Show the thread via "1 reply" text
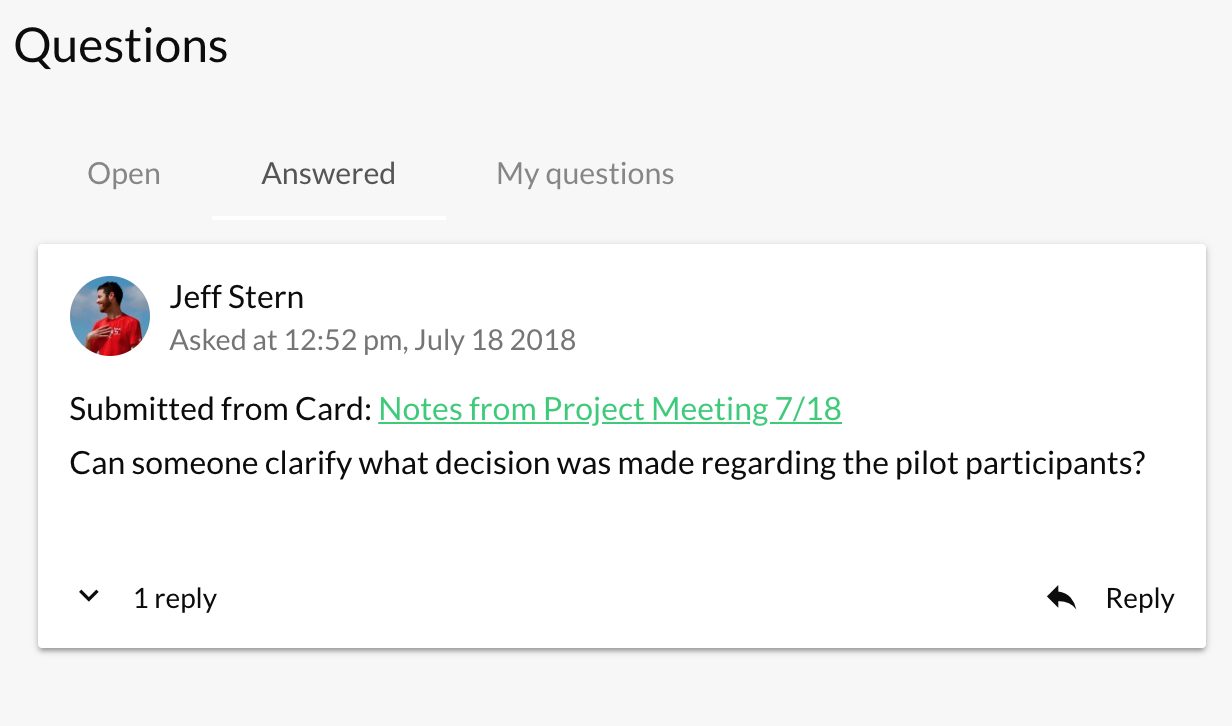Image resolution: width=1232 pixels, height=726 pixels. [175, 598]
